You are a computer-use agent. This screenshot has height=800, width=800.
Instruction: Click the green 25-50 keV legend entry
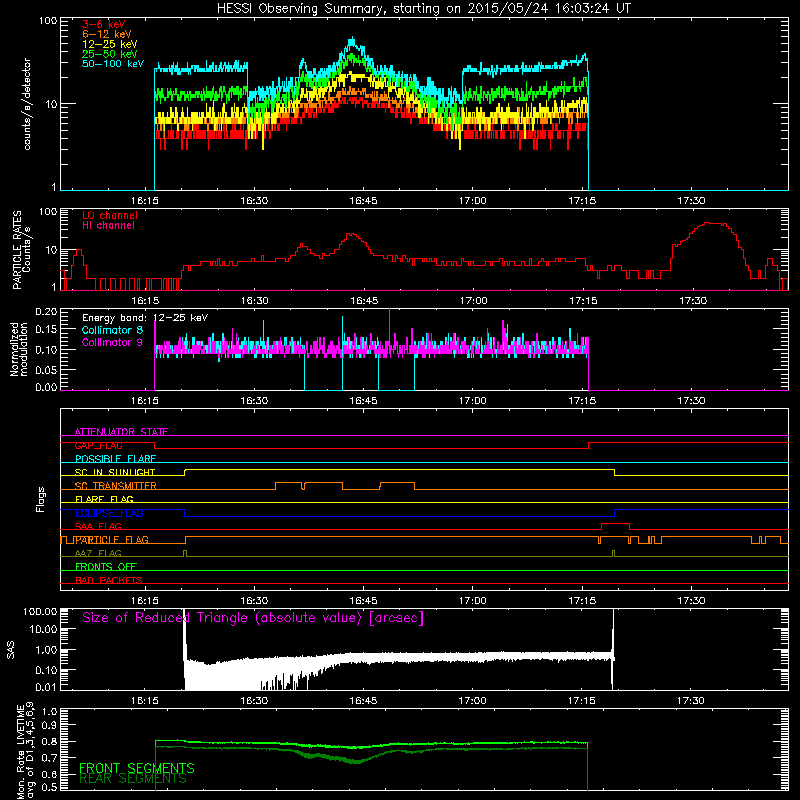110,54
